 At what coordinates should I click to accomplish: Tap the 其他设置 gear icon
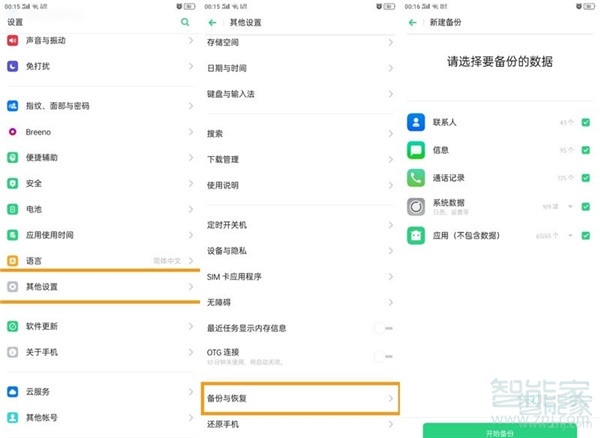tap(13, 287)
